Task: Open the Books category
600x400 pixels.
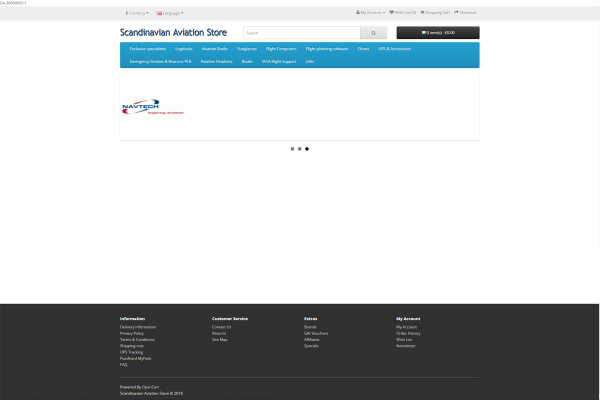Action: click(x=247, y=61)
